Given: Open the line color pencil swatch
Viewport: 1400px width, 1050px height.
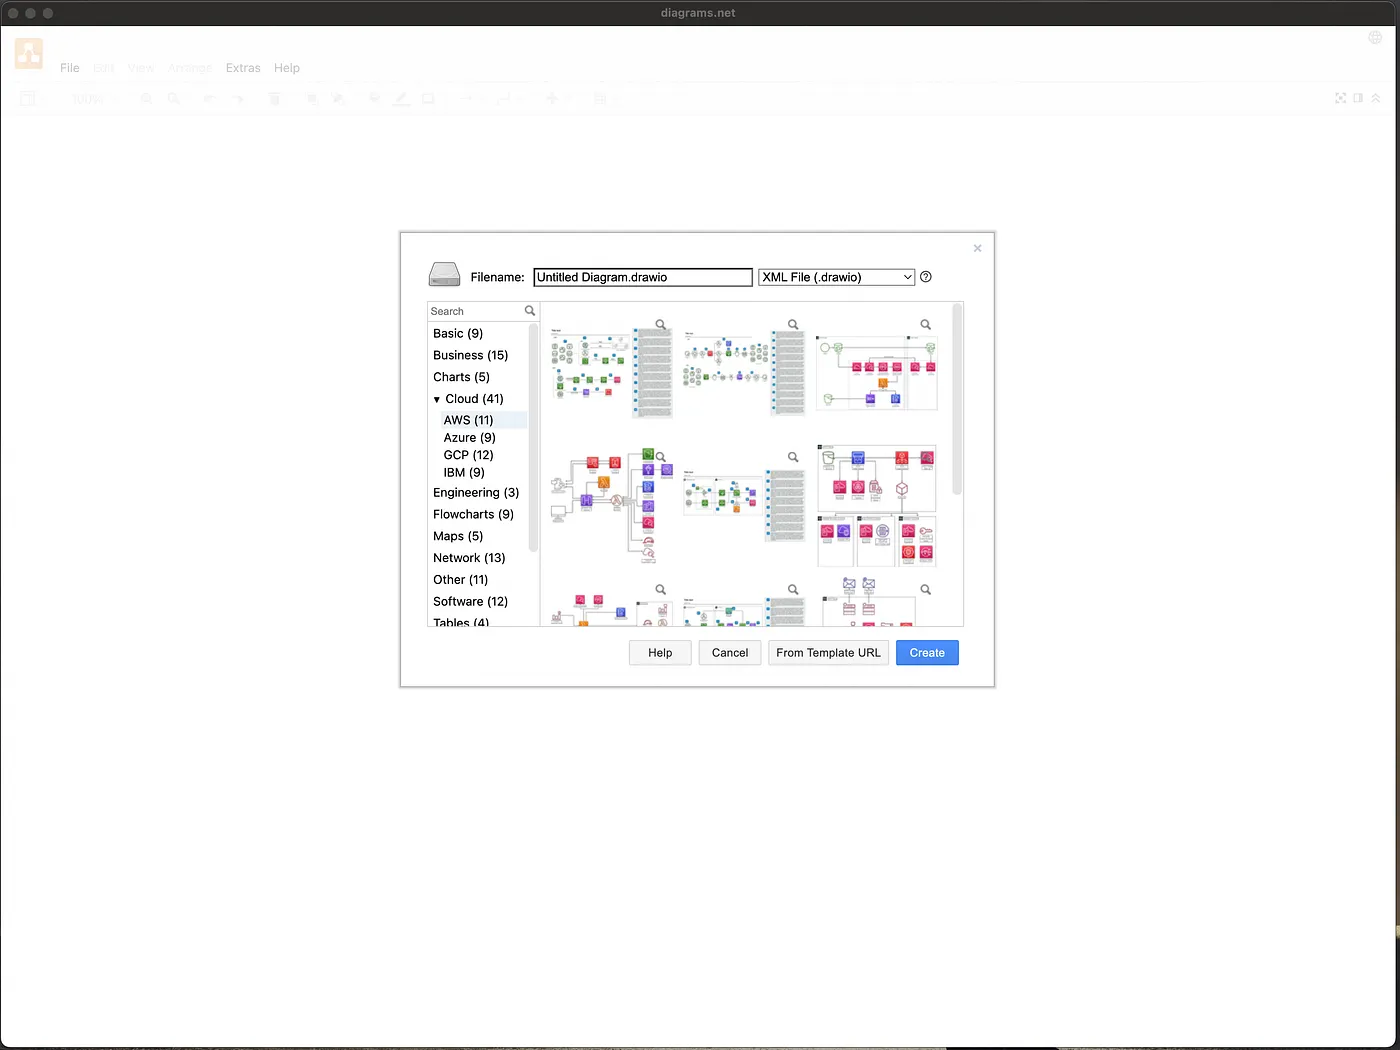Looking at the screenshot, I should coord(402,98).
